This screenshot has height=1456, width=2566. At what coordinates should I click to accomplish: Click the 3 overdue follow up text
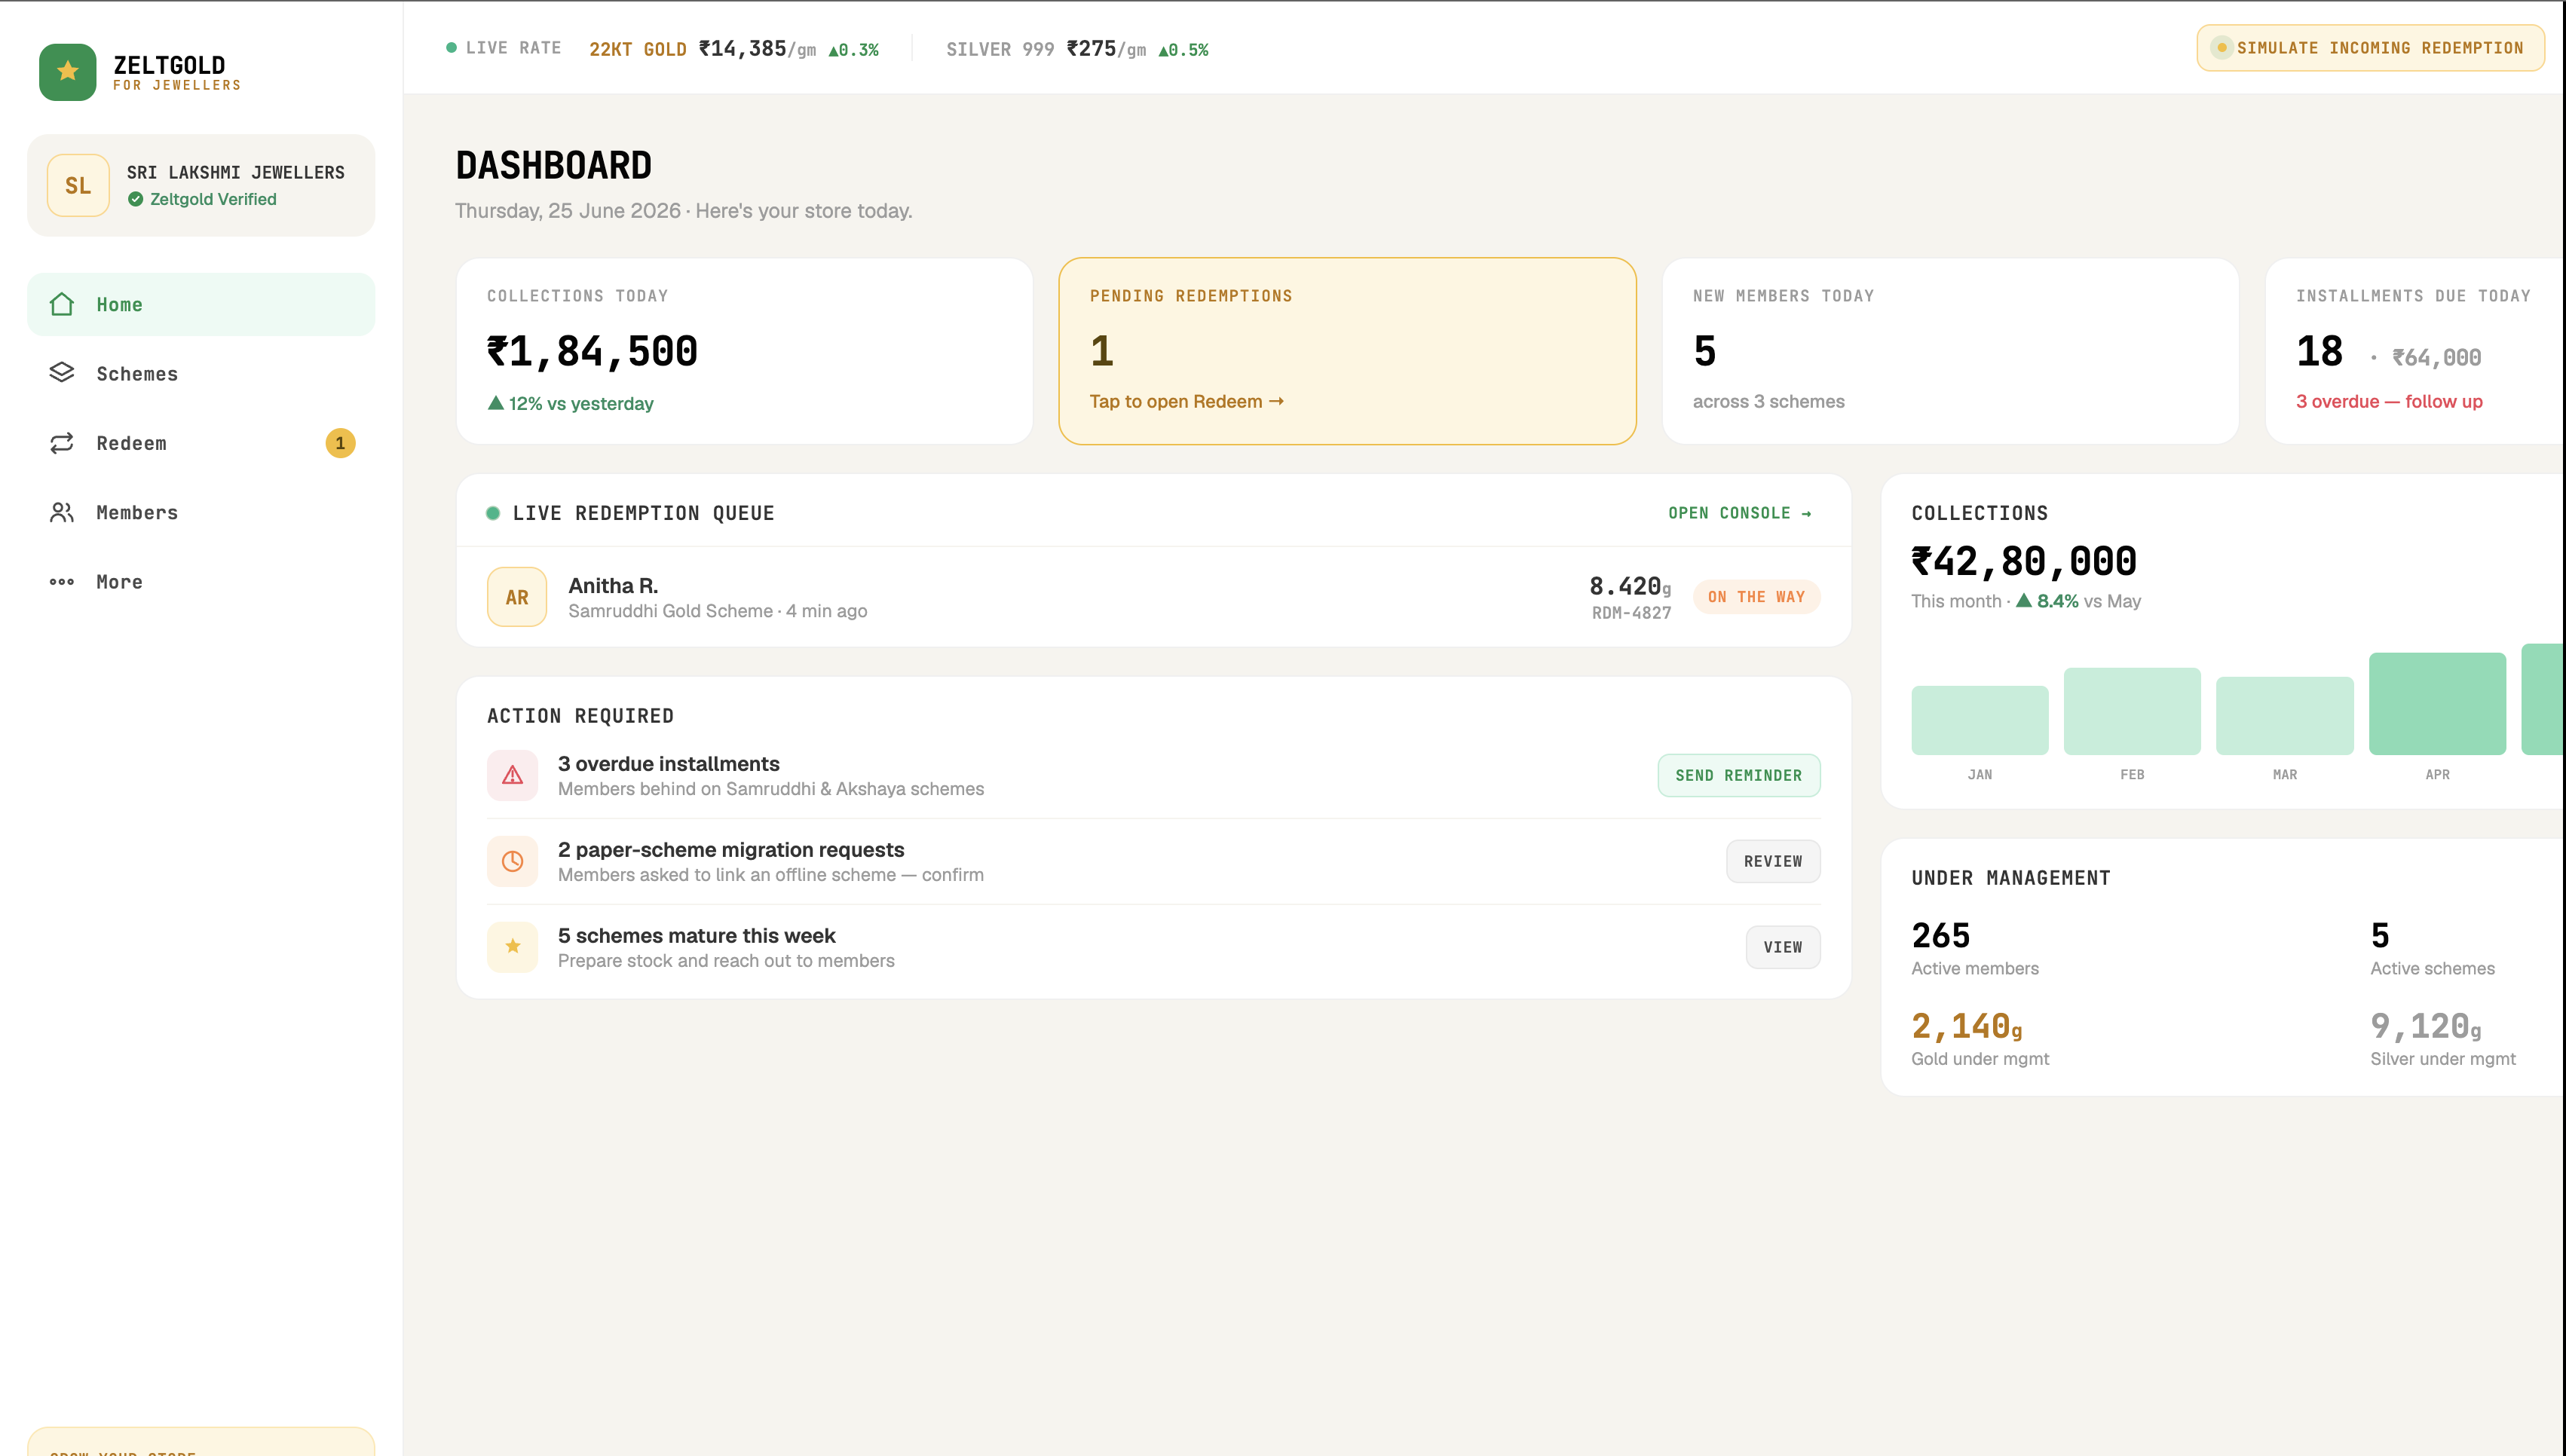pyautogui.click(x=2389, y=401)
